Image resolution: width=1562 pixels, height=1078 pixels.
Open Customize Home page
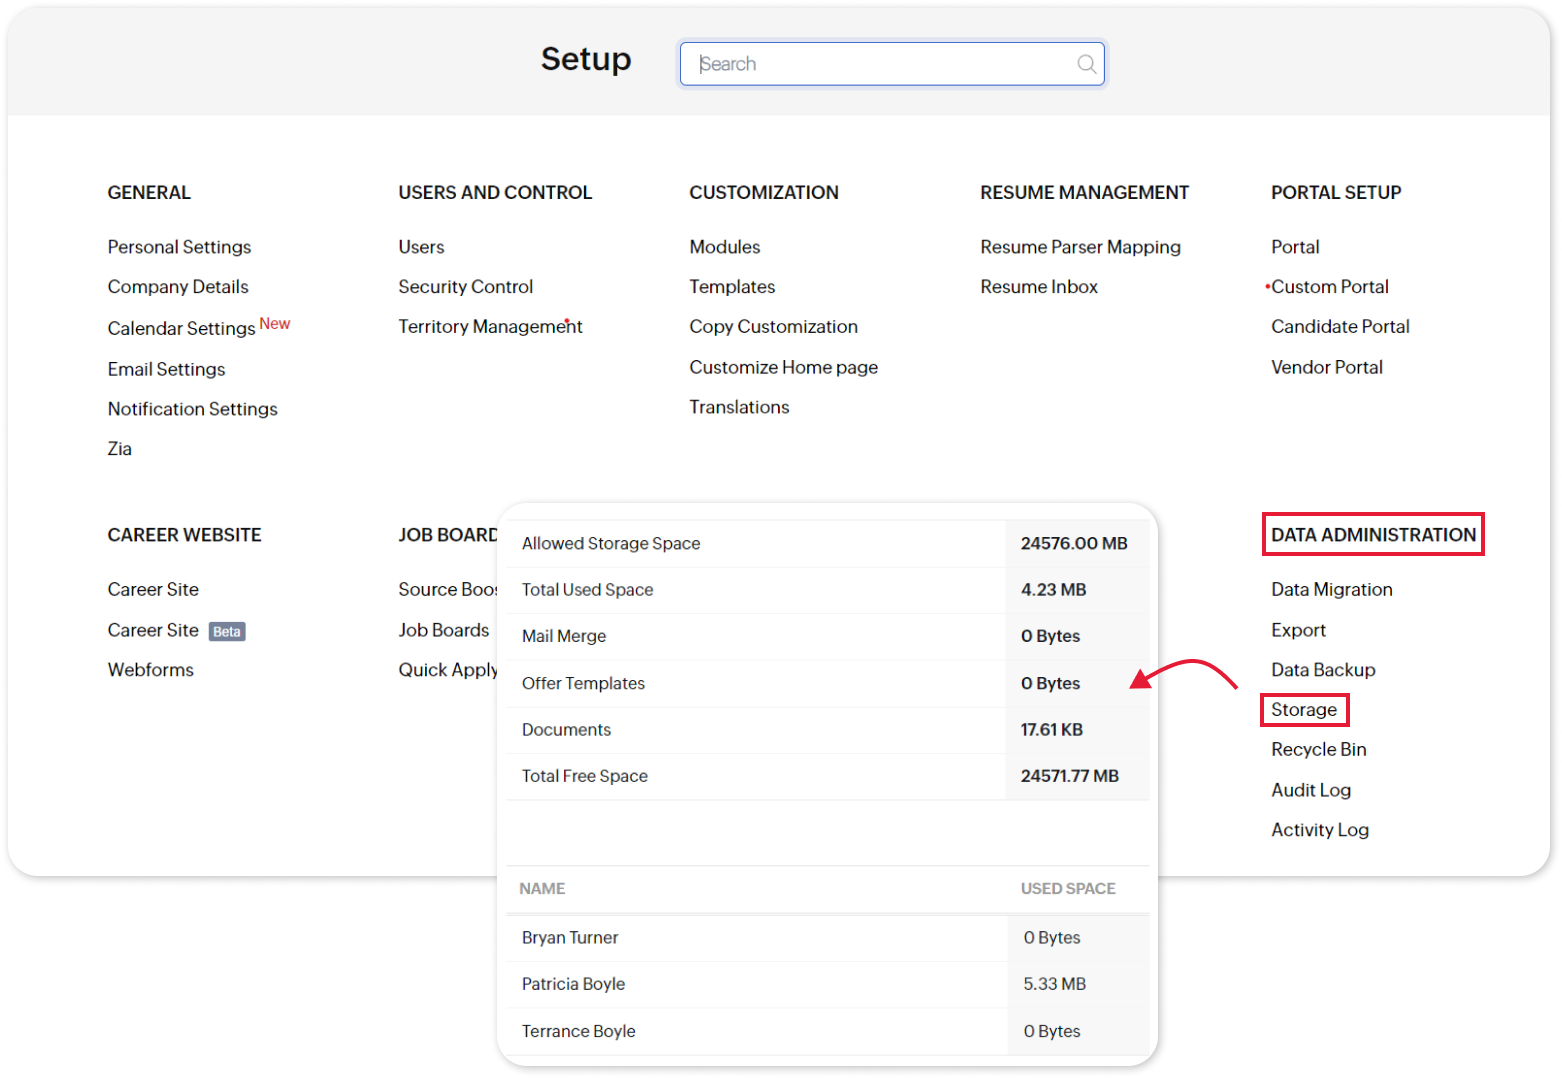(783, 367)
